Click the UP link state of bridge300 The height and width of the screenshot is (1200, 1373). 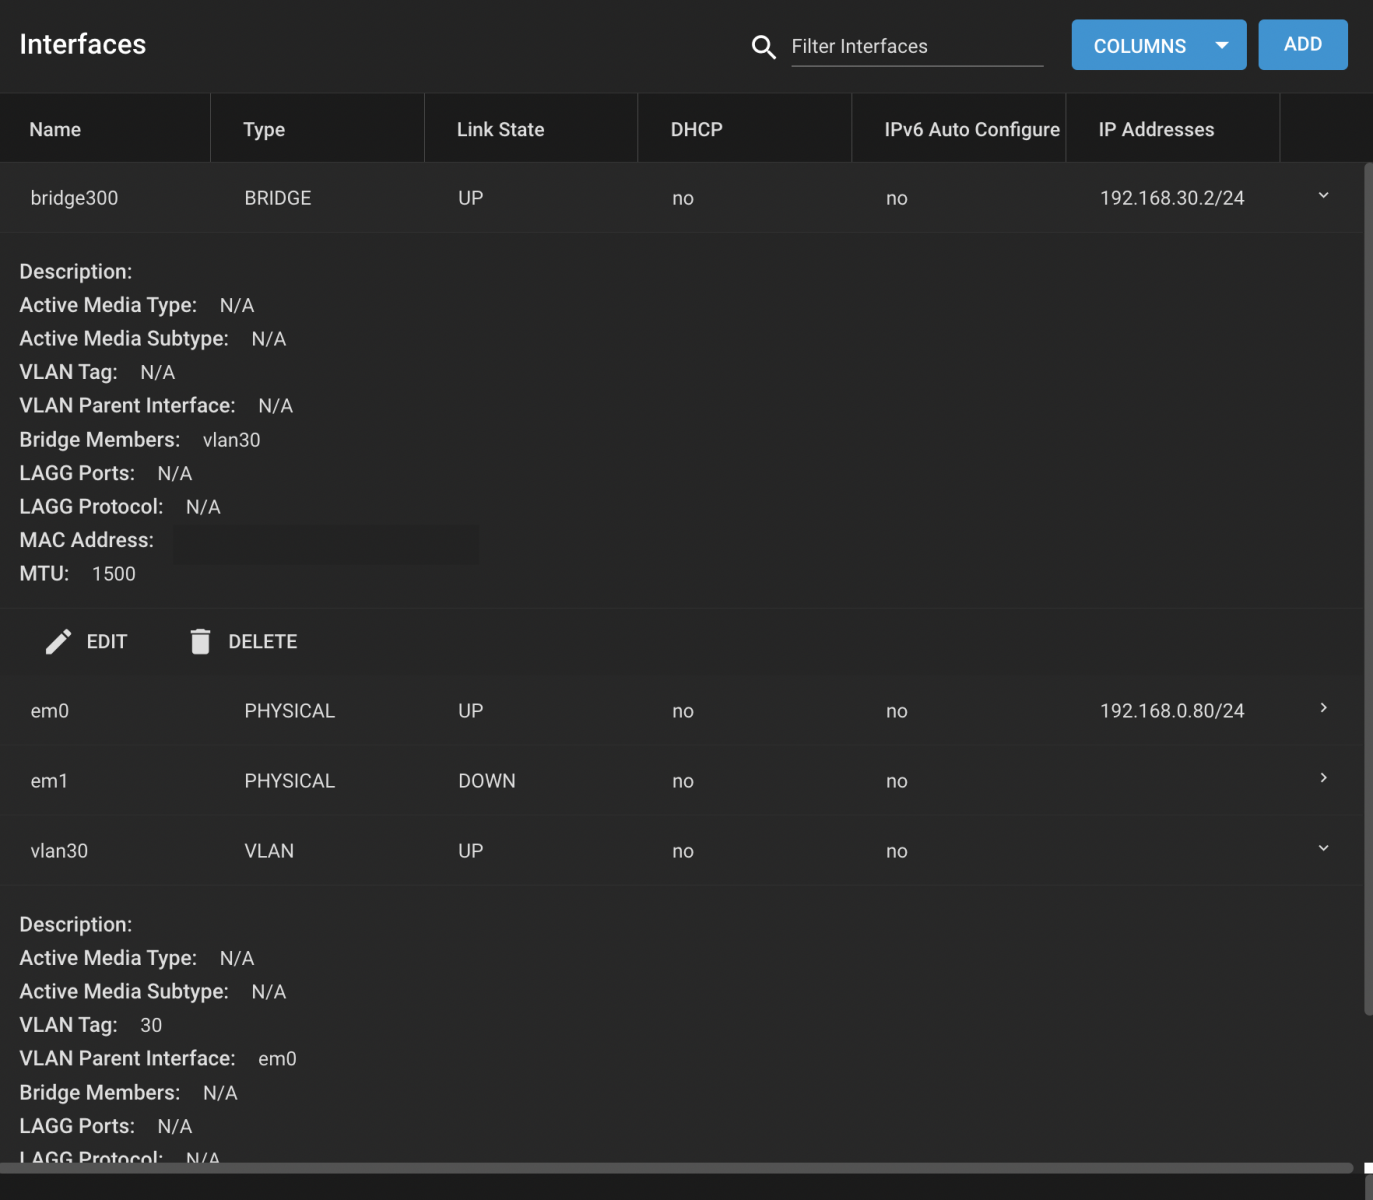471,198
